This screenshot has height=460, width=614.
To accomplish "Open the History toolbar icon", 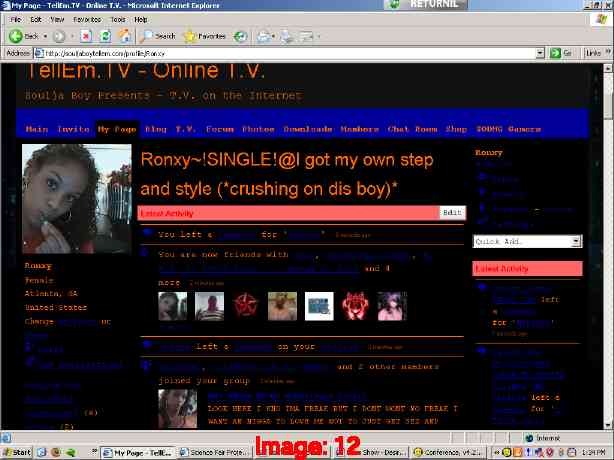I will [x=240, y=36].
